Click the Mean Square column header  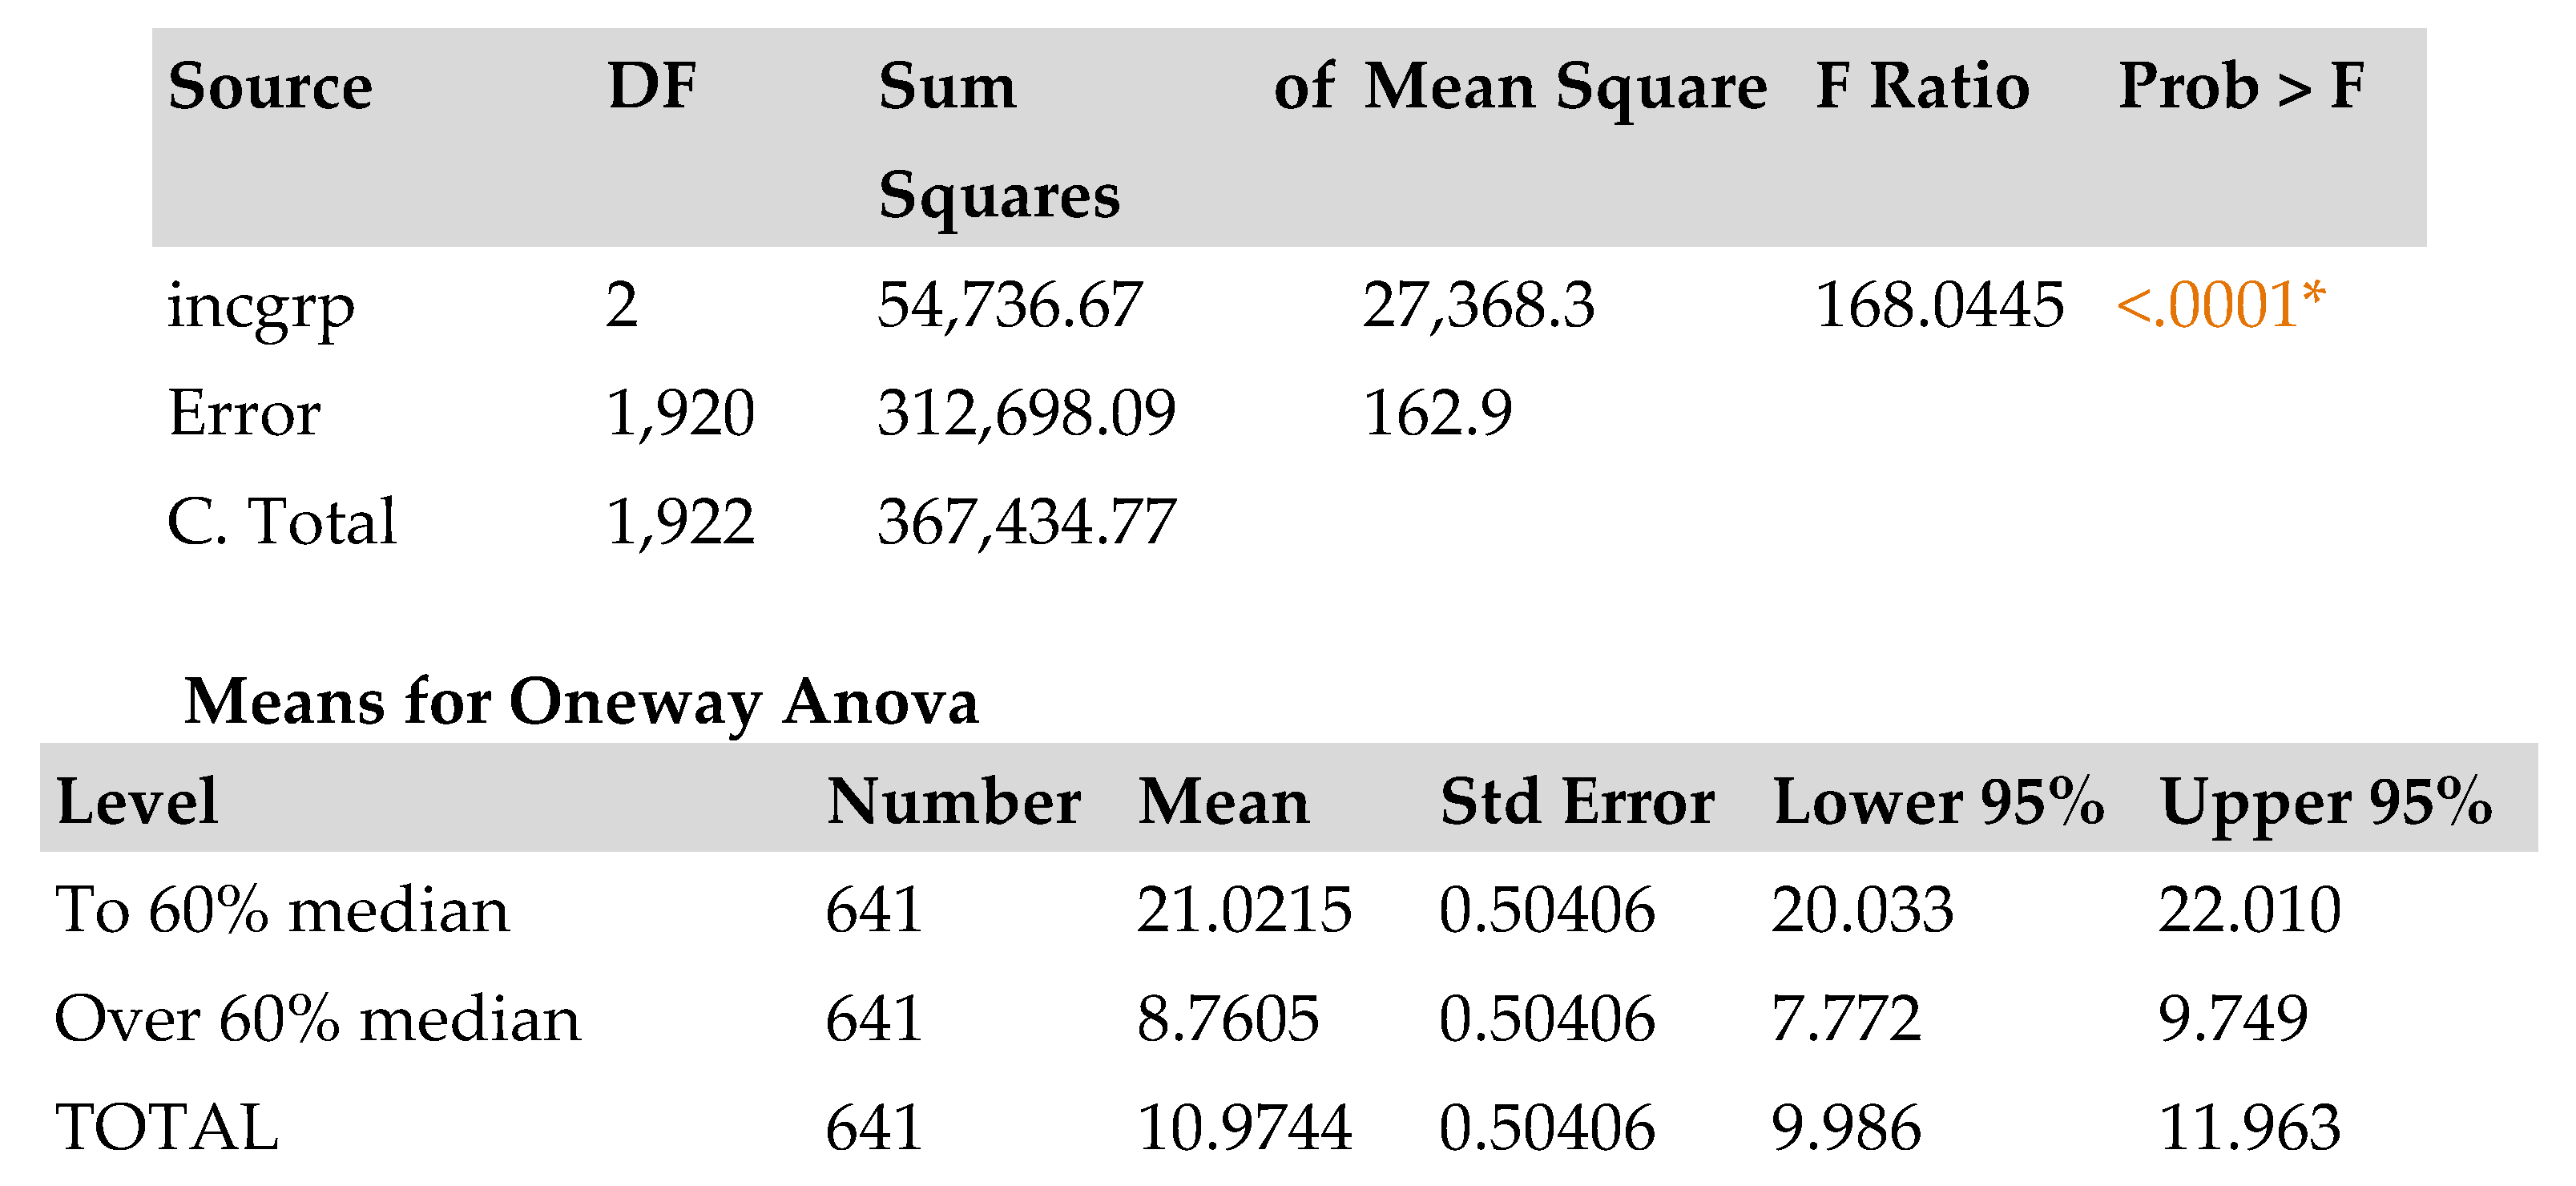[1565, 86]
